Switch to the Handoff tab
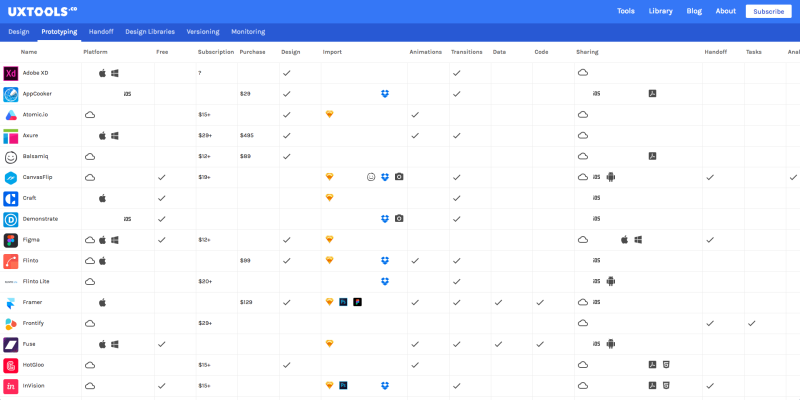800x400 pixels. click(x=101, y=32)
